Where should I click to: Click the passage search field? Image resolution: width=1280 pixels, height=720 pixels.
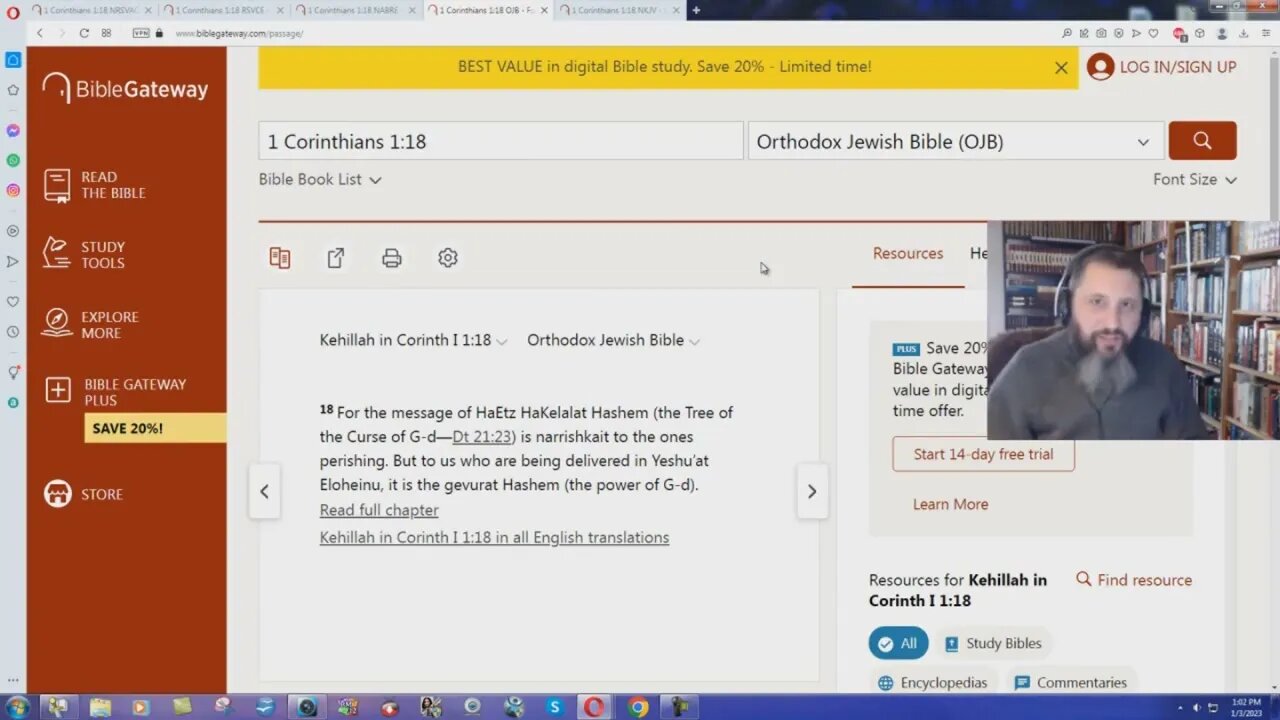(500, 141)
